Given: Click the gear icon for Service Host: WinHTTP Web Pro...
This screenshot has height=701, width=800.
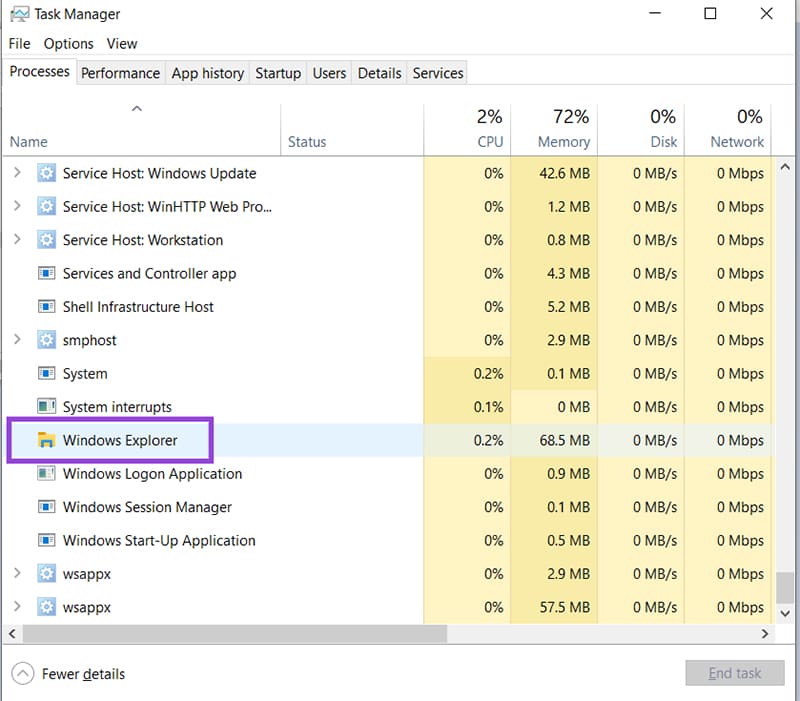Looking at the screenshot, I should click(46, 207).
